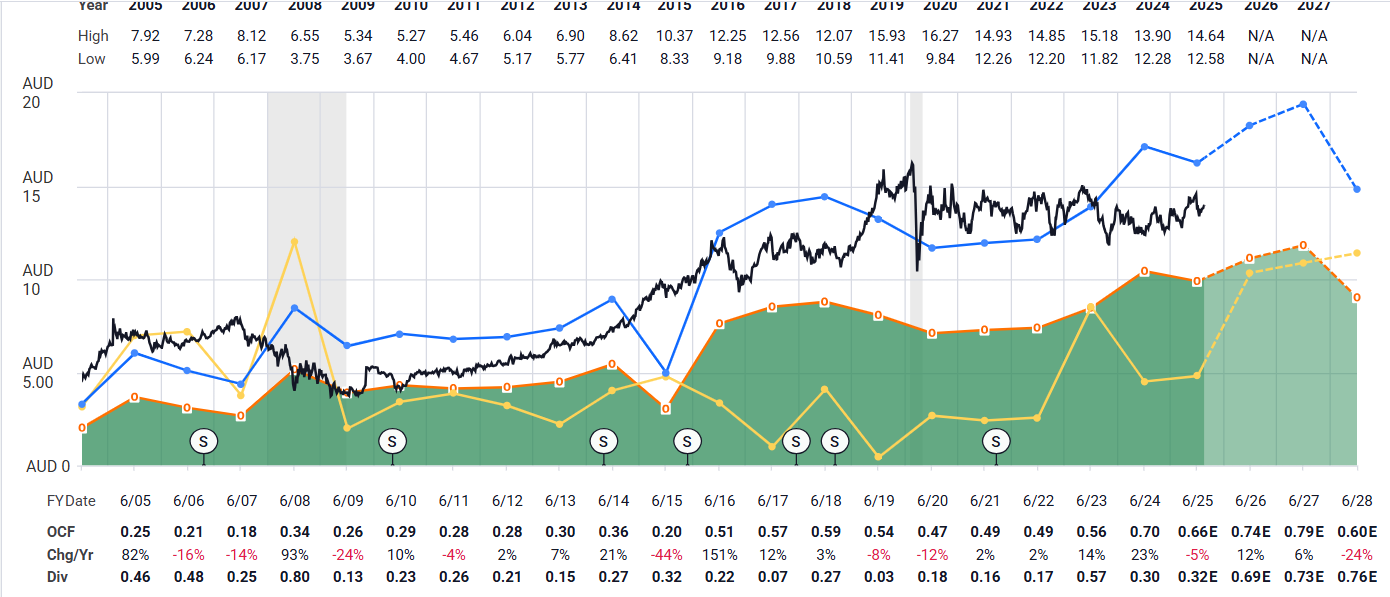The width and height of the screenshot is (1390, 597).
Task: Click the S marker left of 6/07
Action: pos(204,441)
